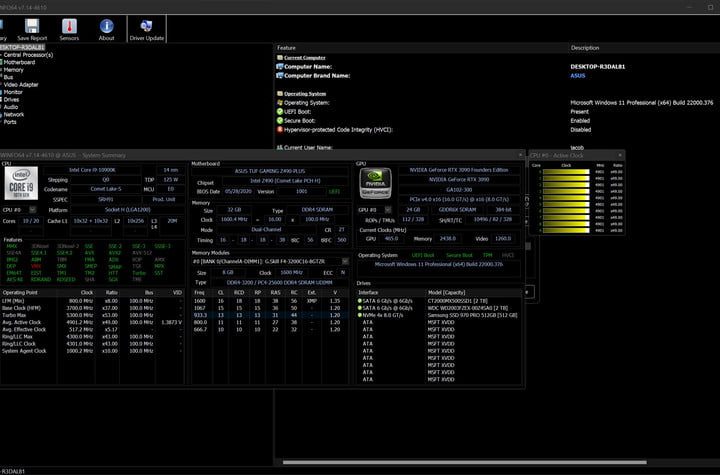This screenshot has height=475, width=720.
Task: Click the horizontal scrollbar in the details pane
Action: pos(465,462)
